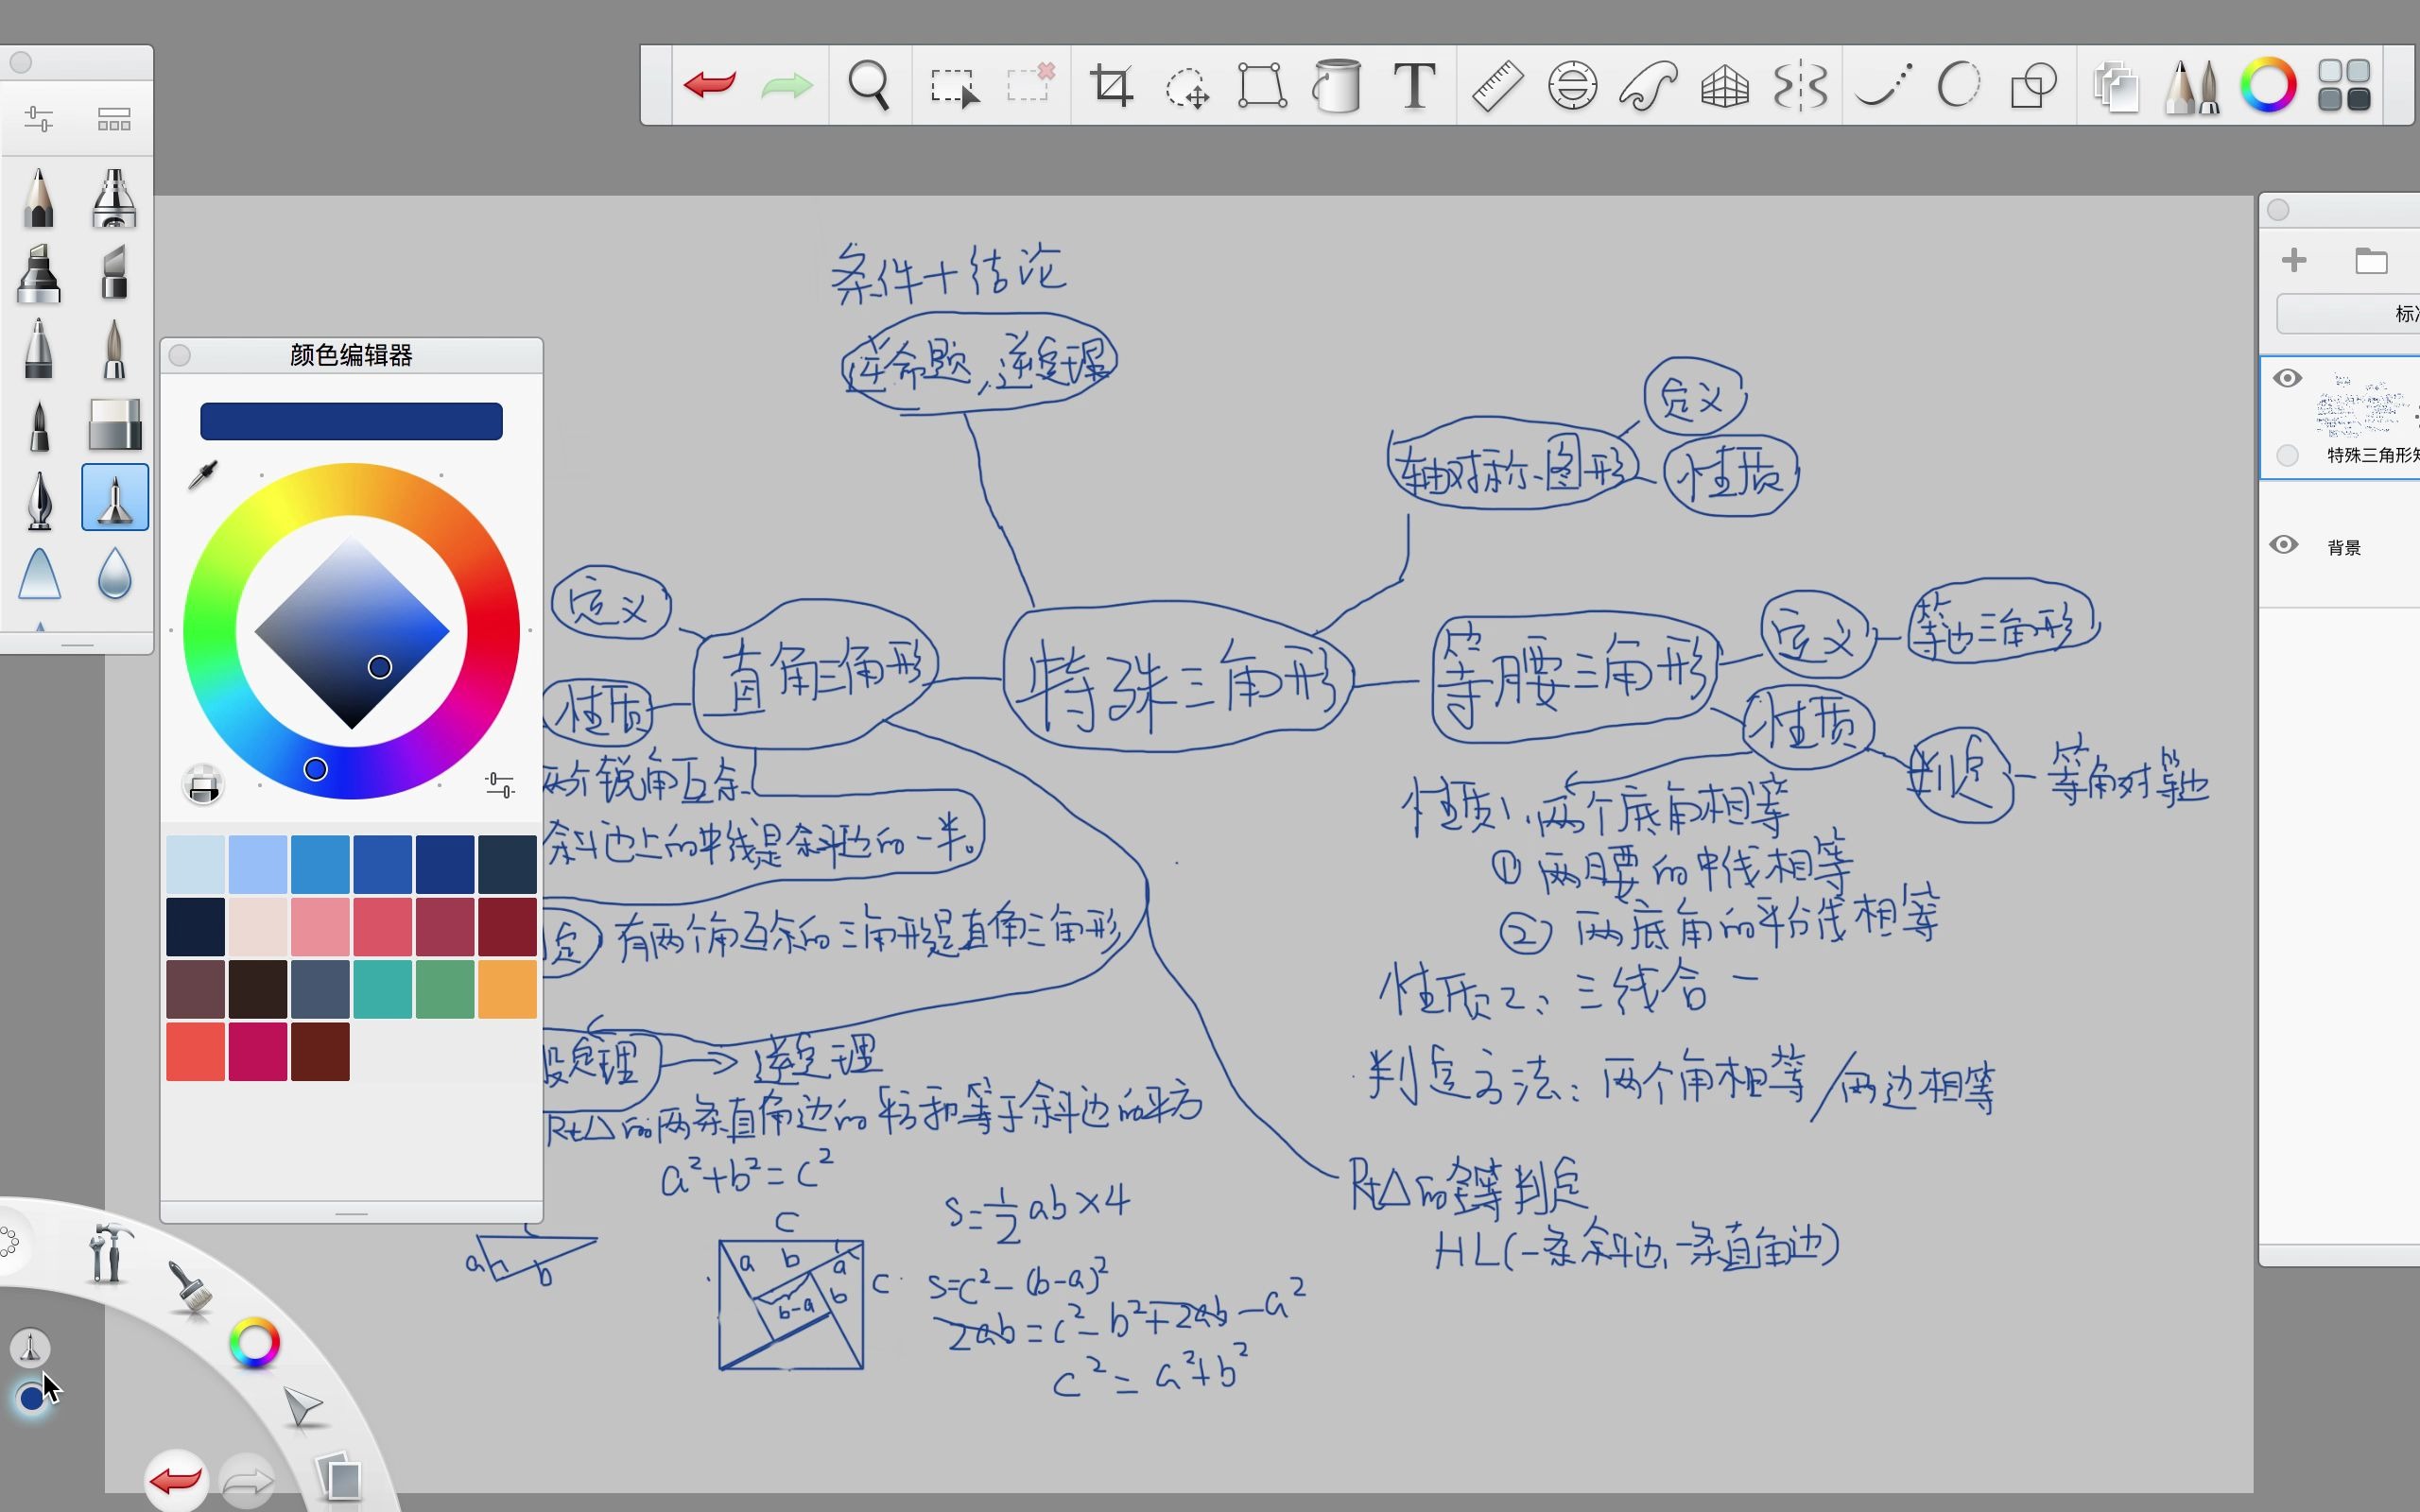2420x1512 pixels.
Task: Open the draw shapes tool
Action: pyautogui.click(x=2033, y=85)
